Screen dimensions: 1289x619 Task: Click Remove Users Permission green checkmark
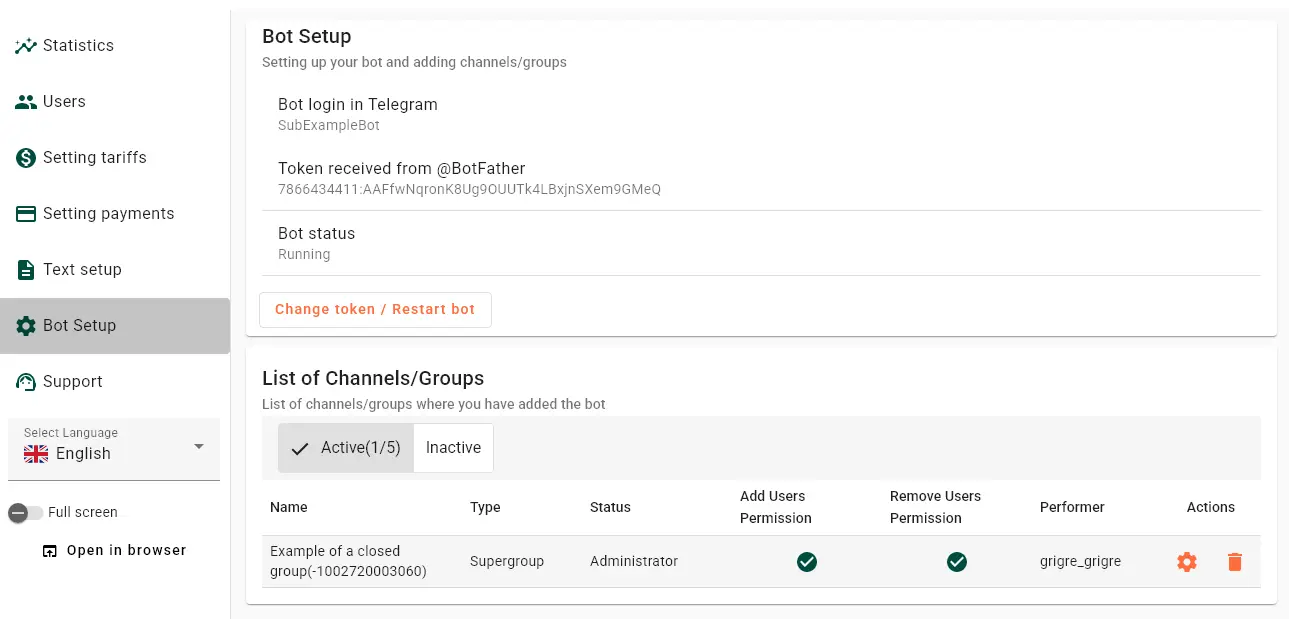[957, 562]
